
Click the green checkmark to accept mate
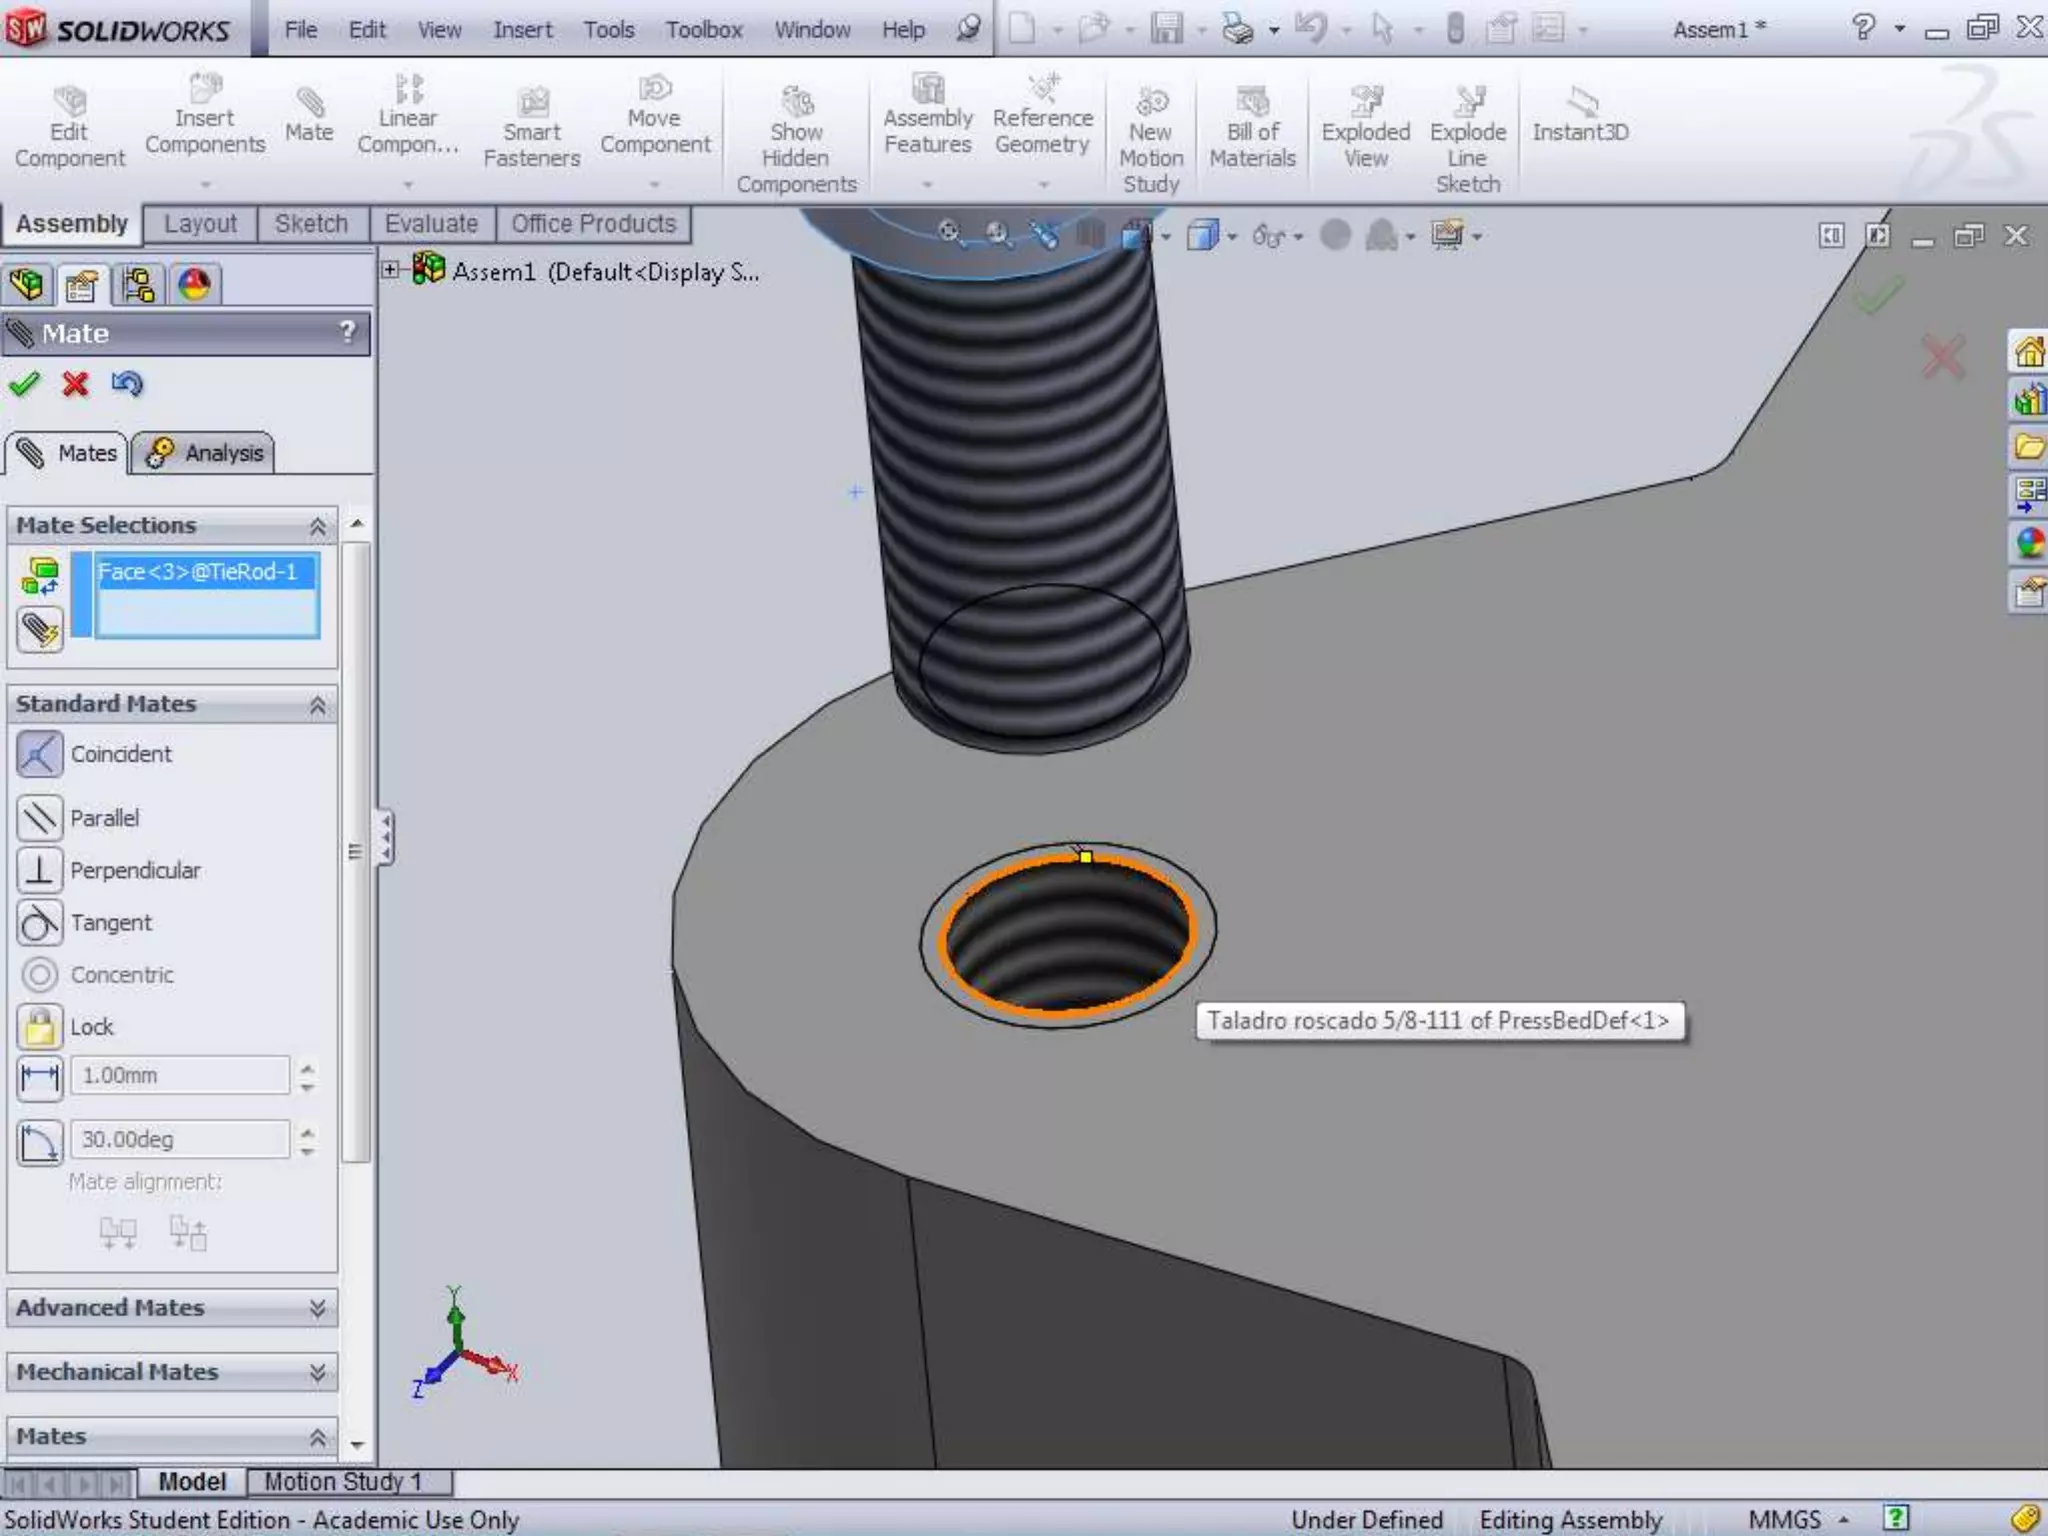[x=24, y=384]
